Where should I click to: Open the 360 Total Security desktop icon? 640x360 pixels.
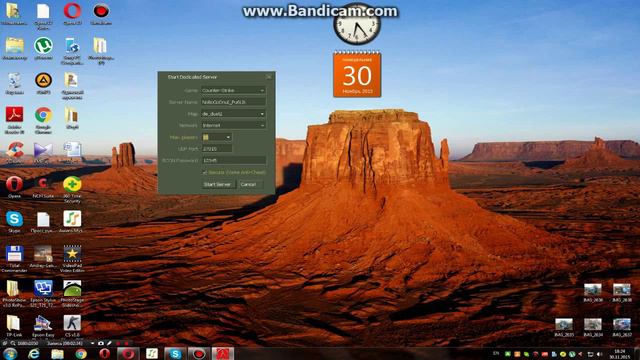click(72, 189)
